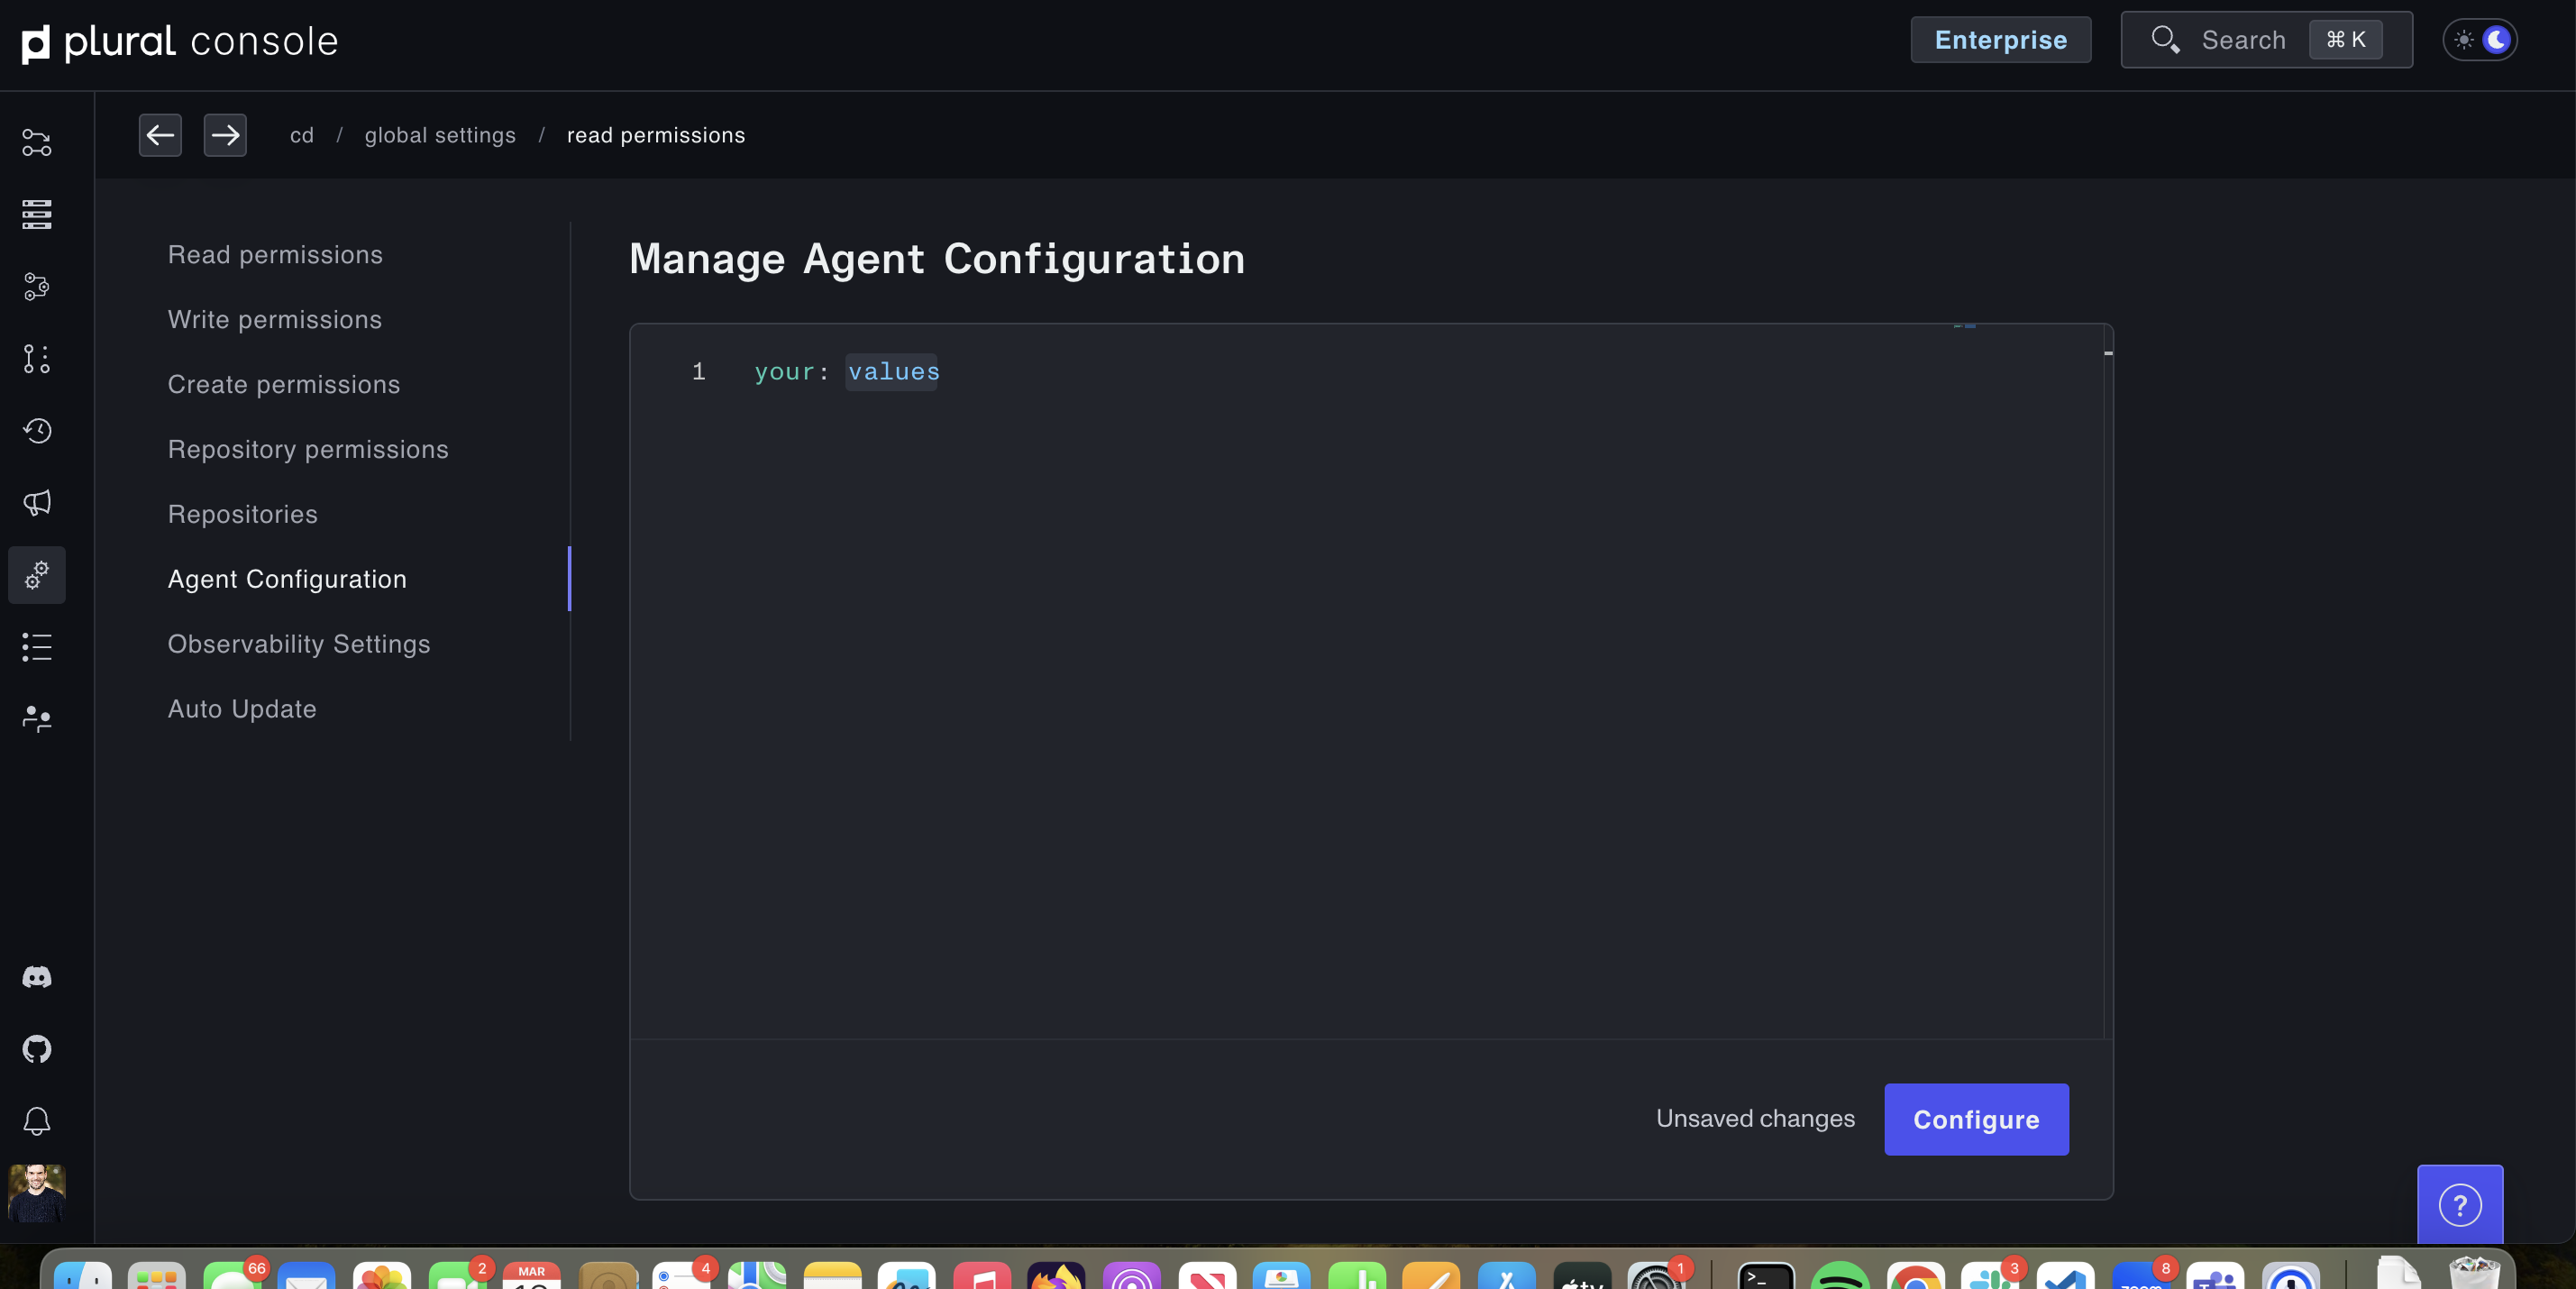Toggle the dark/light theme switch
2576x1289 pixels.
2480,40
